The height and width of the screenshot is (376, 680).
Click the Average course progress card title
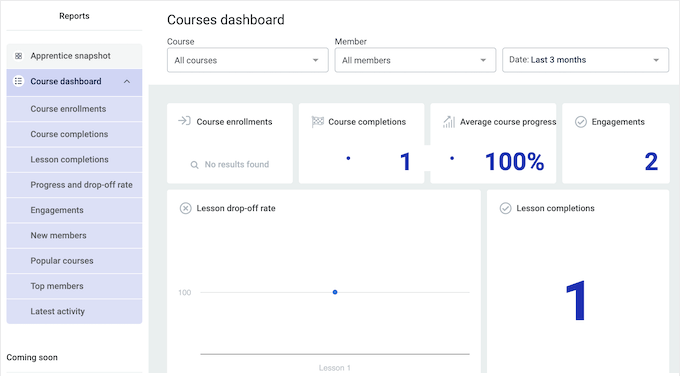pyautogui.click(x=508, y=122)
